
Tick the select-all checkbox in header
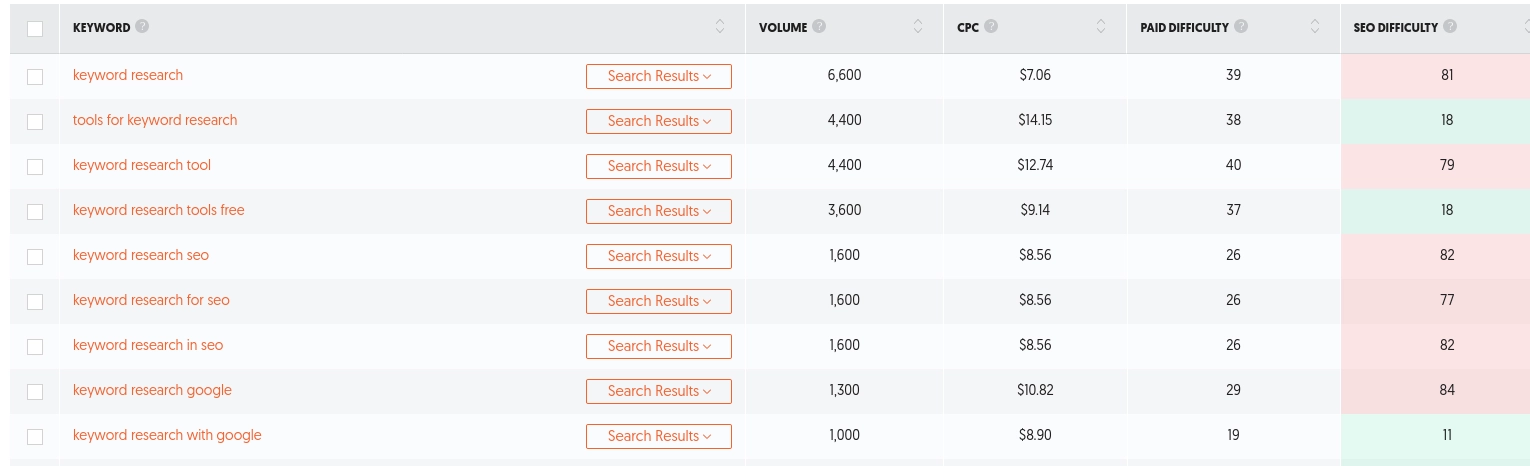click(35, 28)
